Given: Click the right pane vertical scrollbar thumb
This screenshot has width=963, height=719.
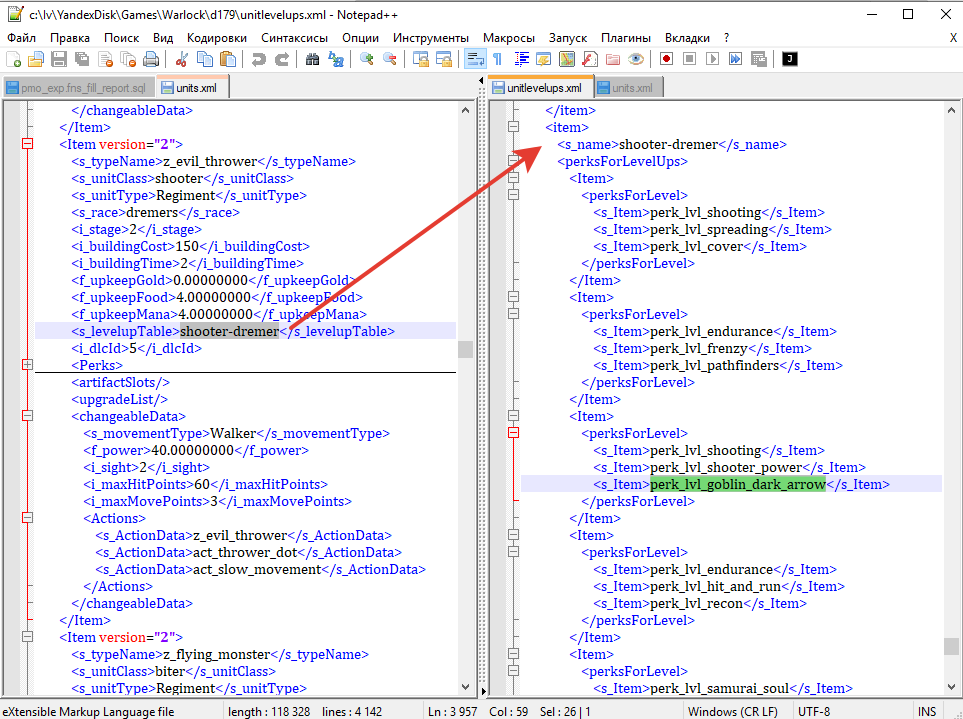Looking at the screenshot, I should [950, 646].
